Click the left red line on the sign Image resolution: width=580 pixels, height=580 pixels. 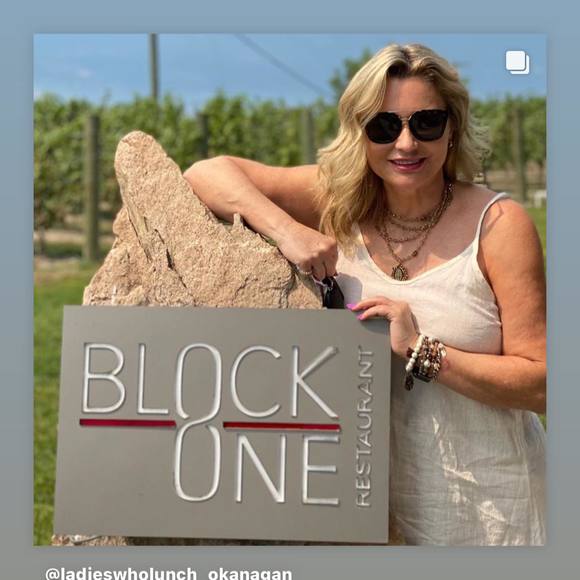pyautogui.click(x=128, y=422)
